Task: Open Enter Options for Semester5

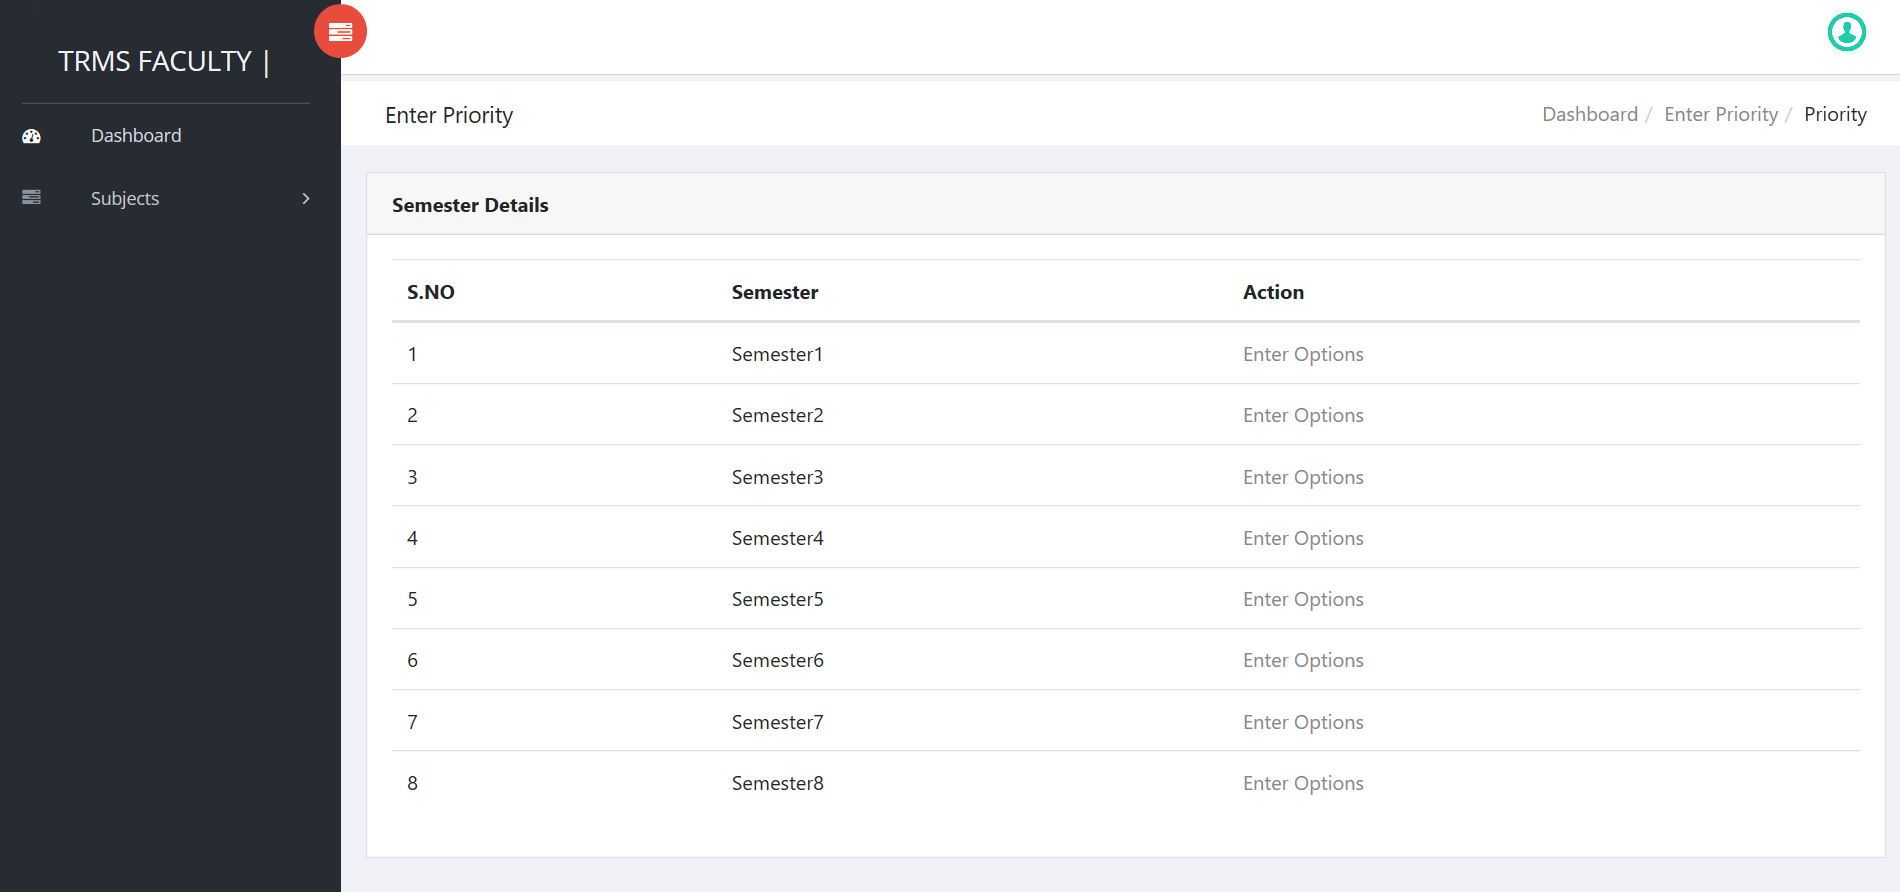Action: pos(1303,599)
